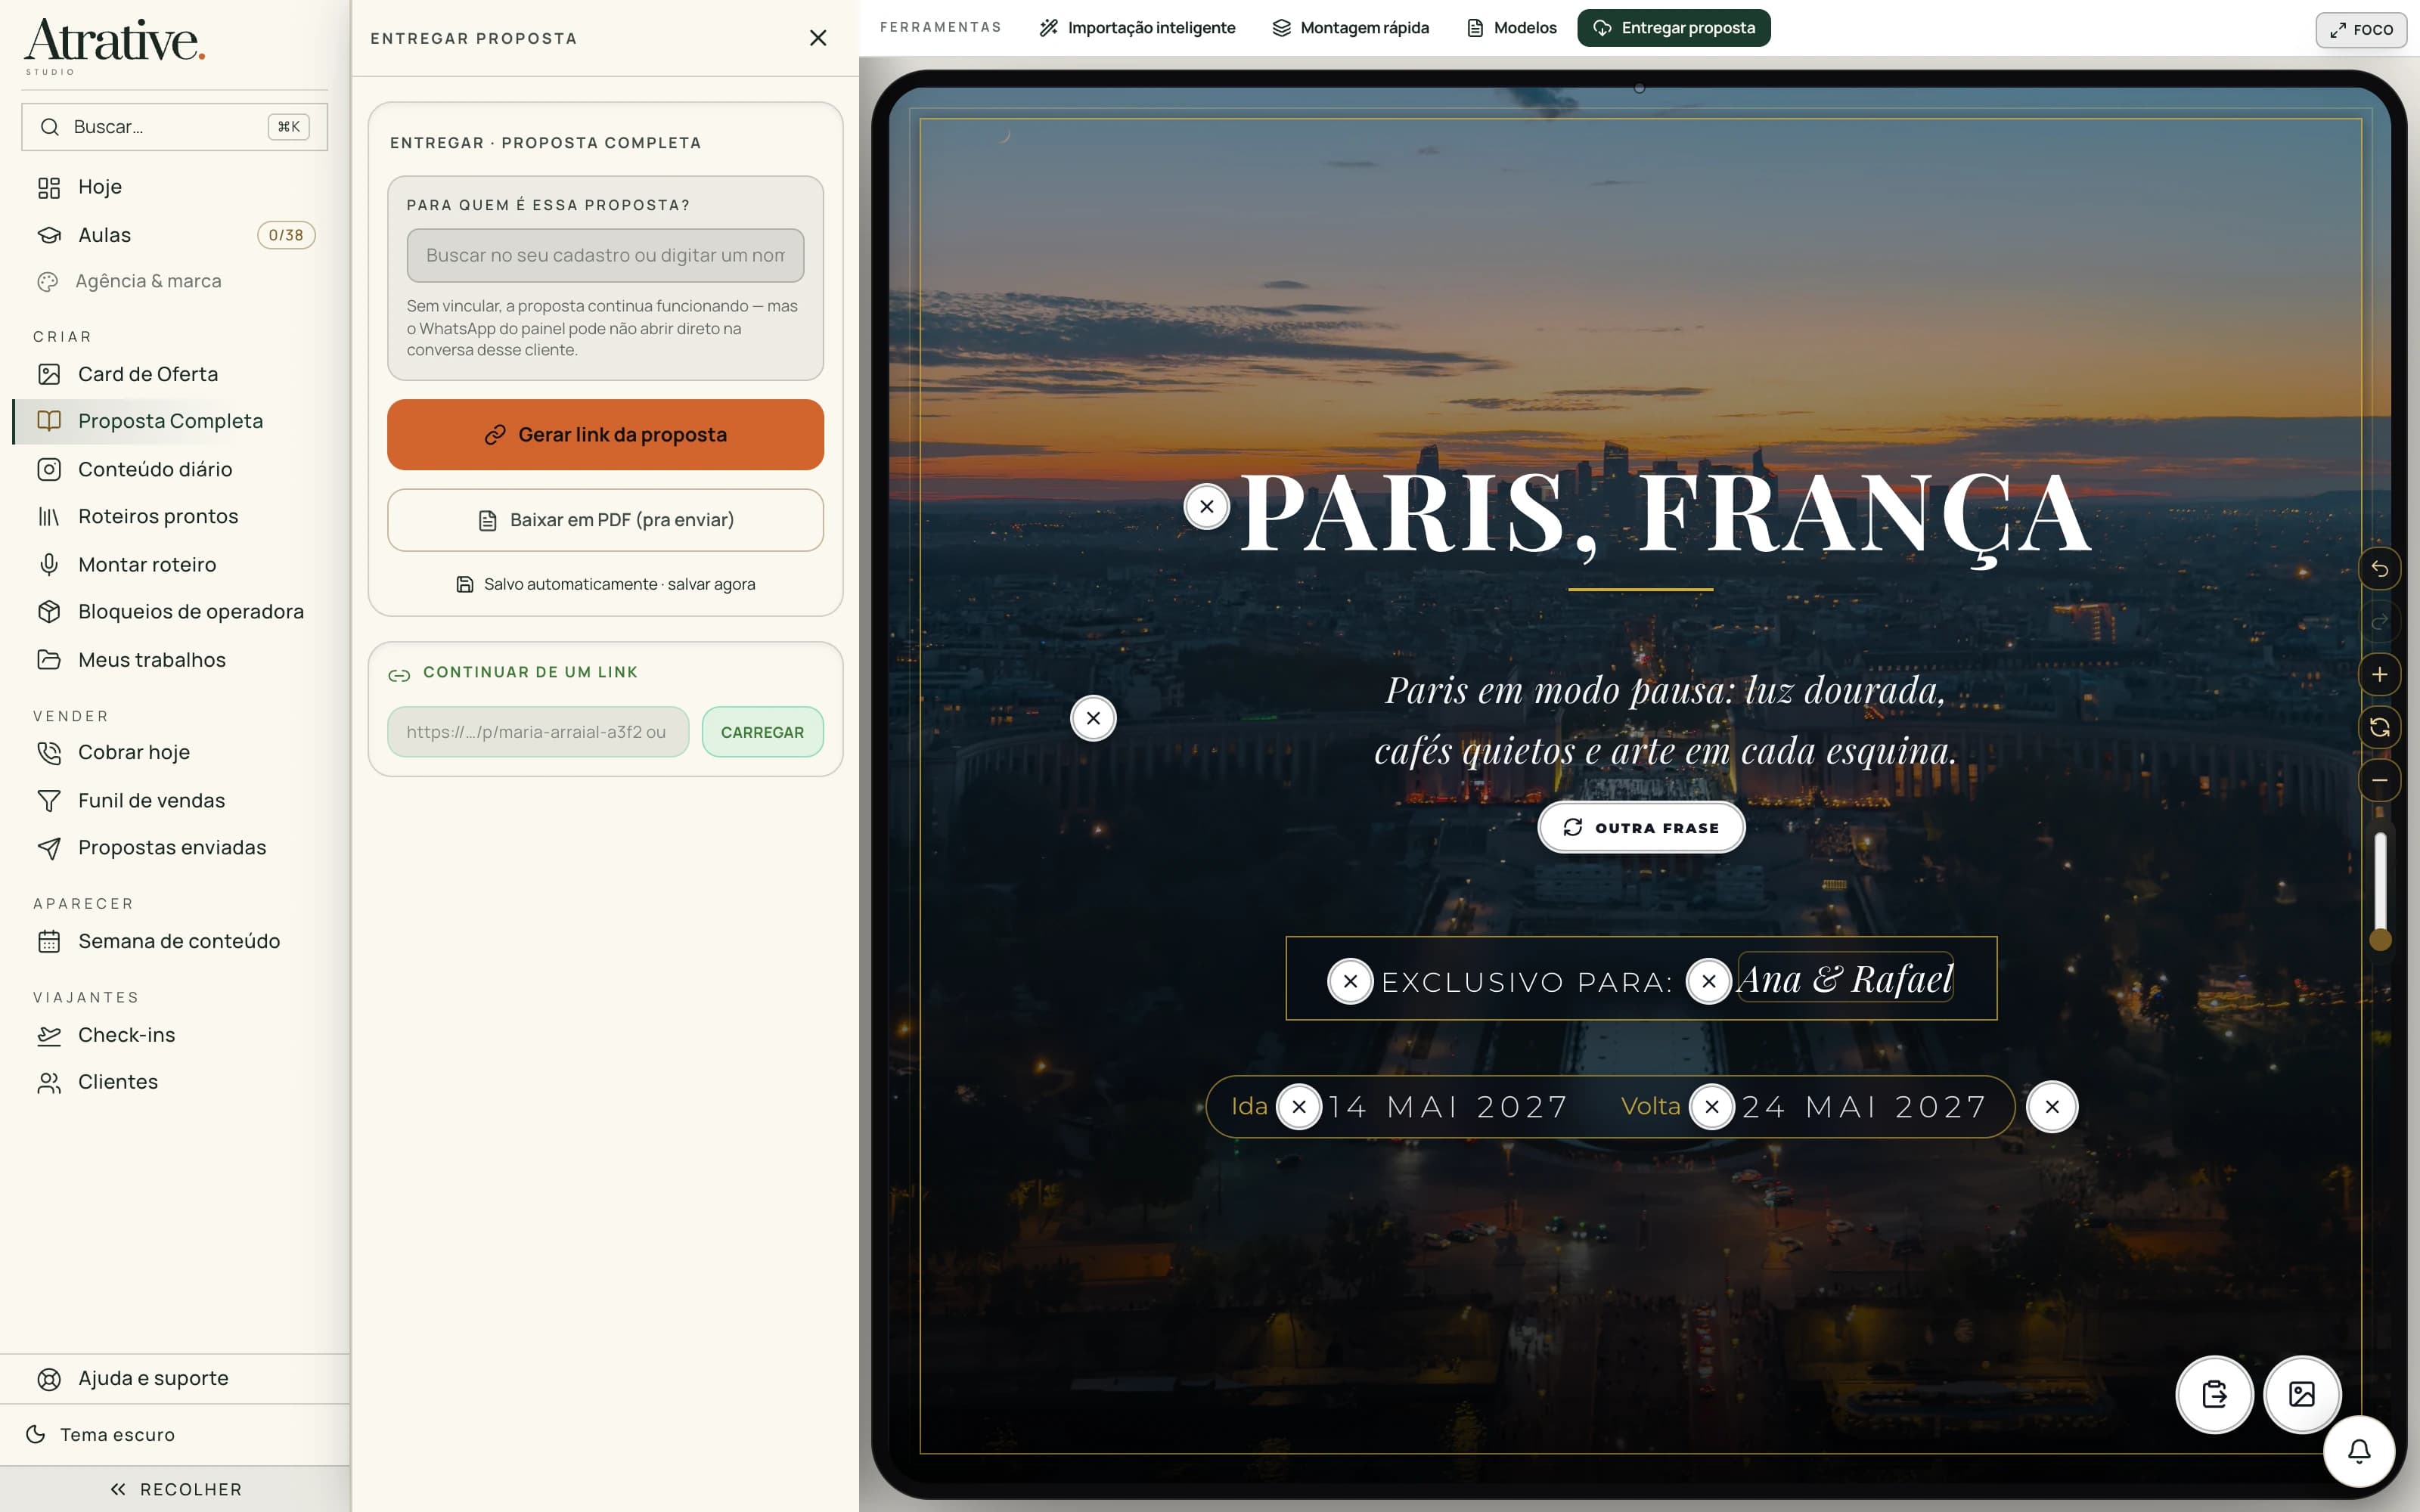2420x1512 pixels.
Task: Click CARREGAR button
Action: (762, 732)
